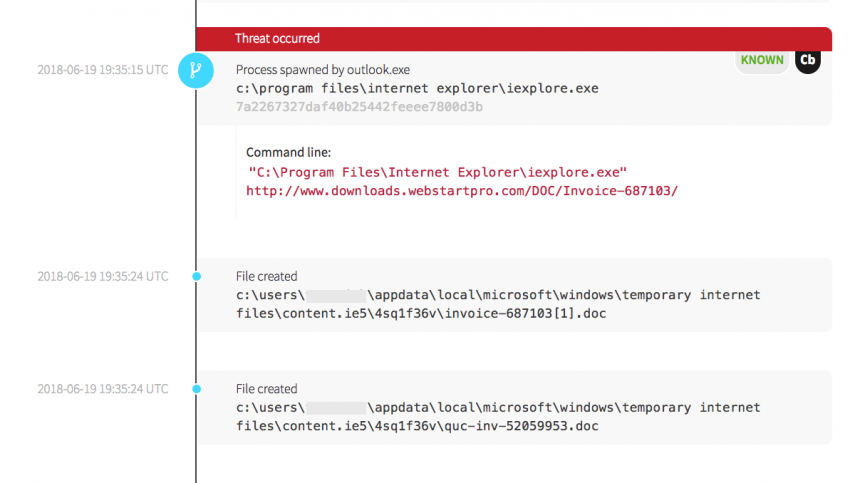Click 'File created' heading above invoice-687103[1].doc
The image size is (865, 483).
pyautogui.click(x=266, y=276)
